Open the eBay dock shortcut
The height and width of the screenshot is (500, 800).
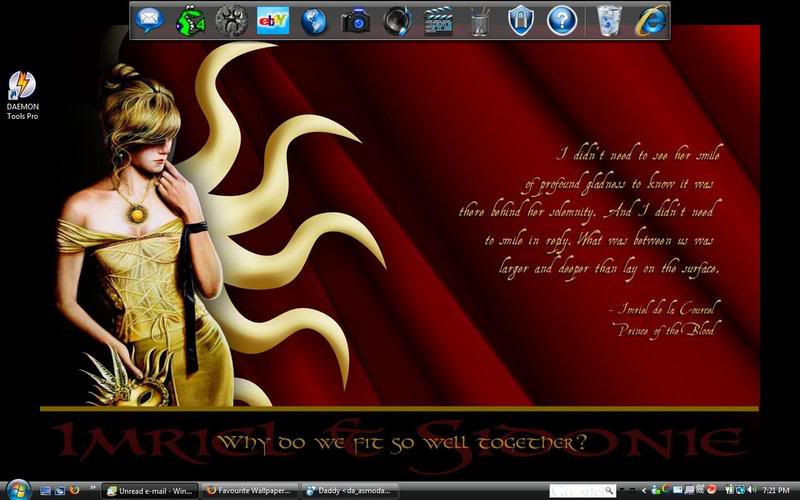point(273,21)
